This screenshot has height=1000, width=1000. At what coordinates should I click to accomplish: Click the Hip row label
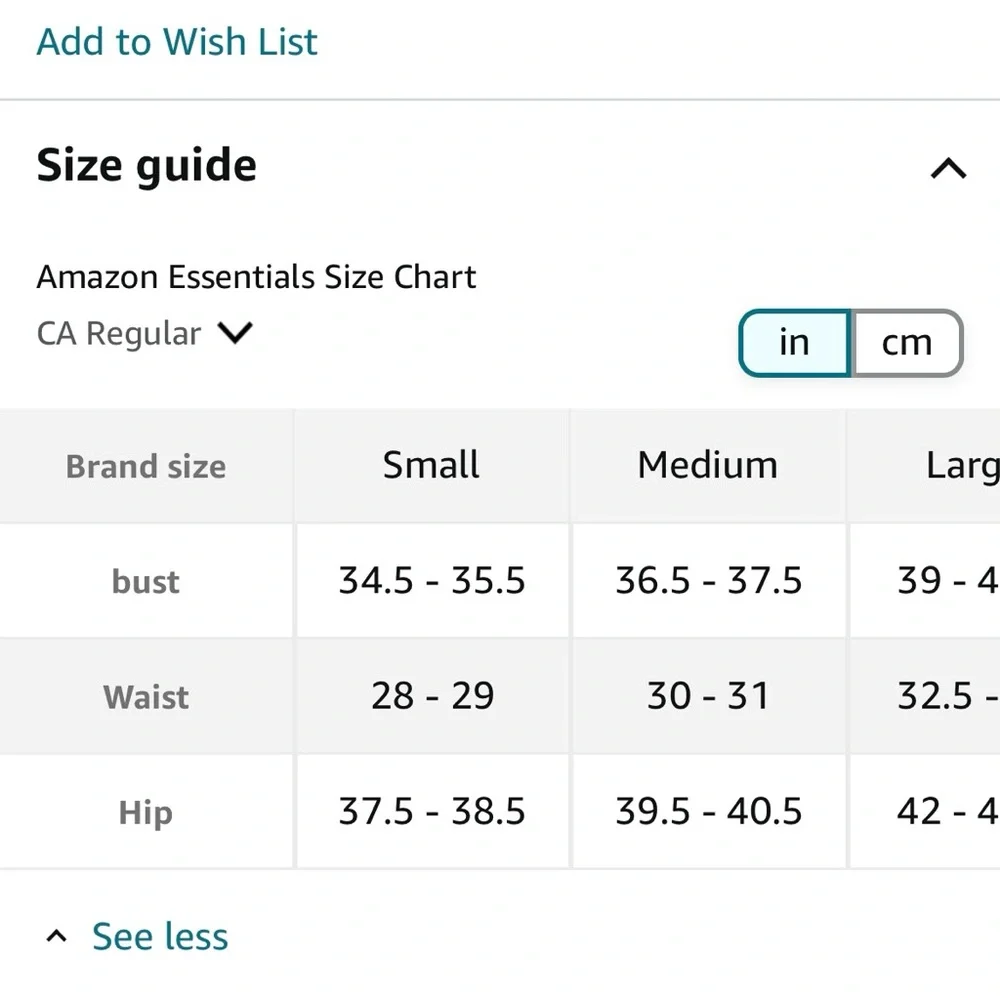click(146, 812)
